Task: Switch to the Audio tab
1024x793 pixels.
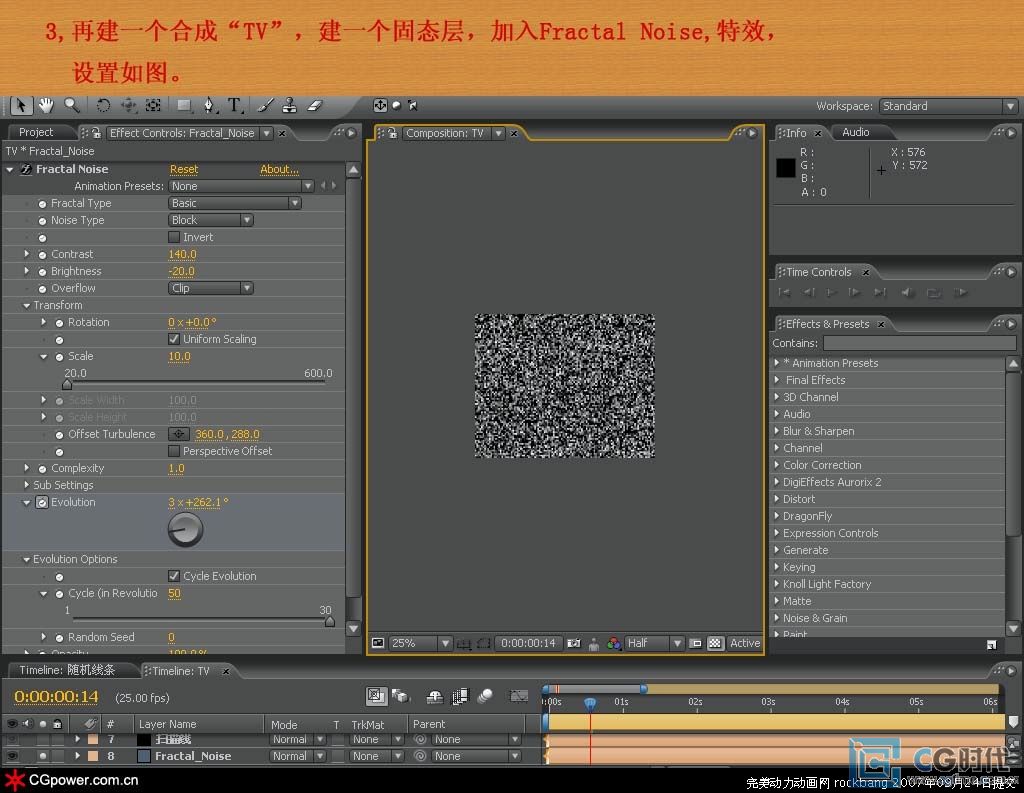Action: (x=856, y=133)
